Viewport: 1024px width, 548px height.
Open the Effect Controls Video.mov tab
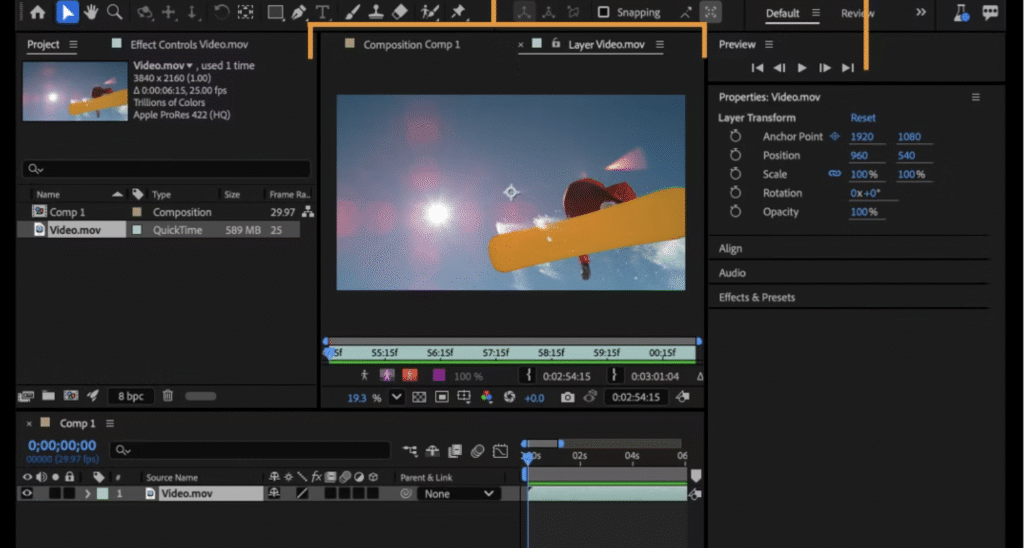tap(189, 44)
